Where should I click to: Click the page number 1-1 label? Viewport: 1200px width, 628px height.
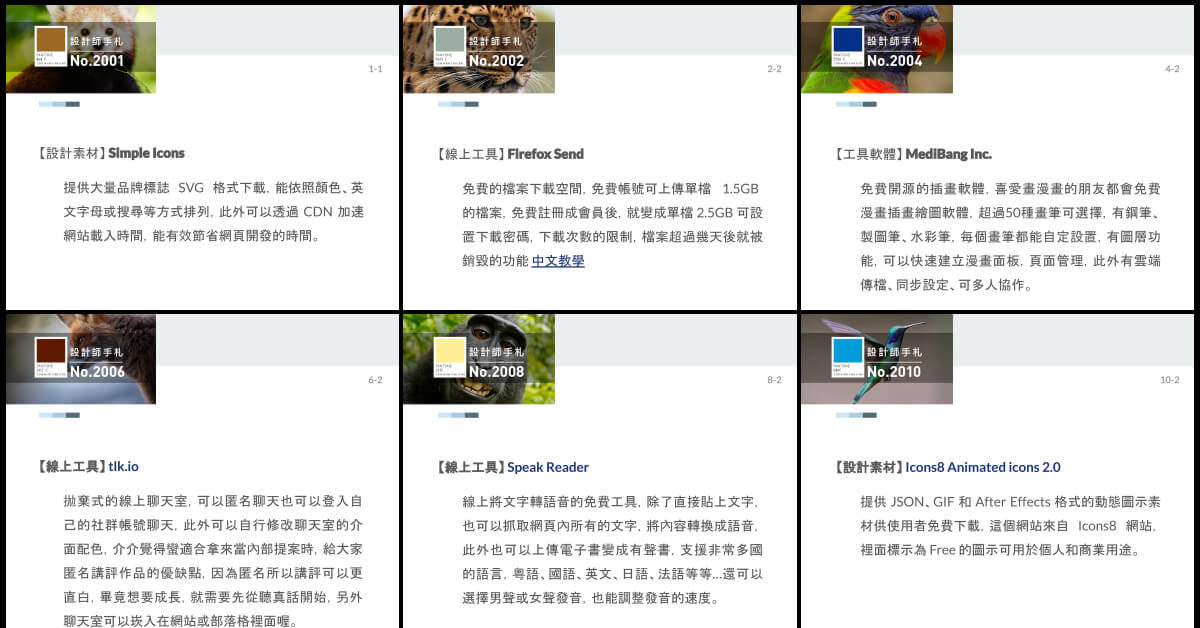[375, 69]
